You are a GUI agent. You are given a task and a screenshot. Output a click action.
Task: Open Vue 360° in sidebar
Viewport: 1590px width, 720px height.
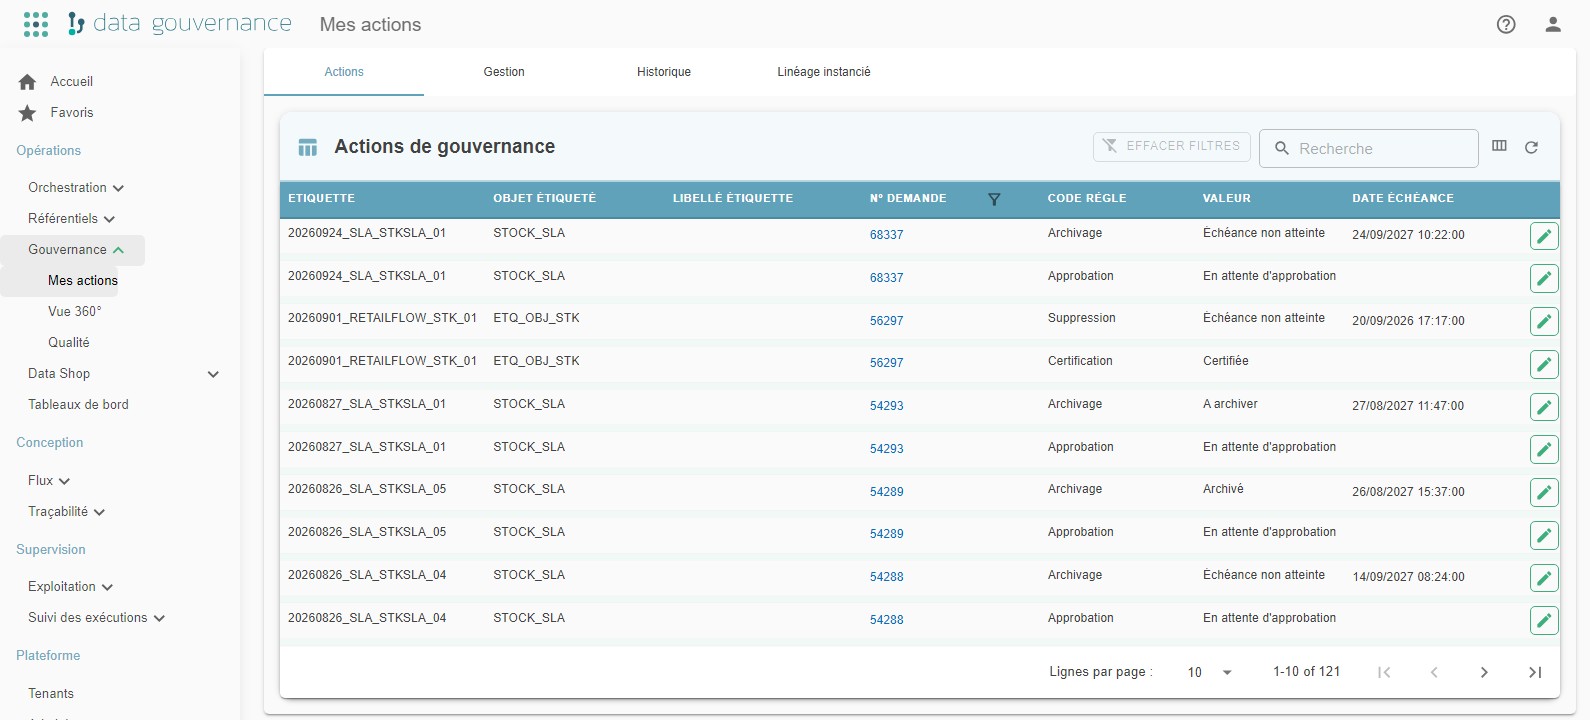[x=75, y=312]
